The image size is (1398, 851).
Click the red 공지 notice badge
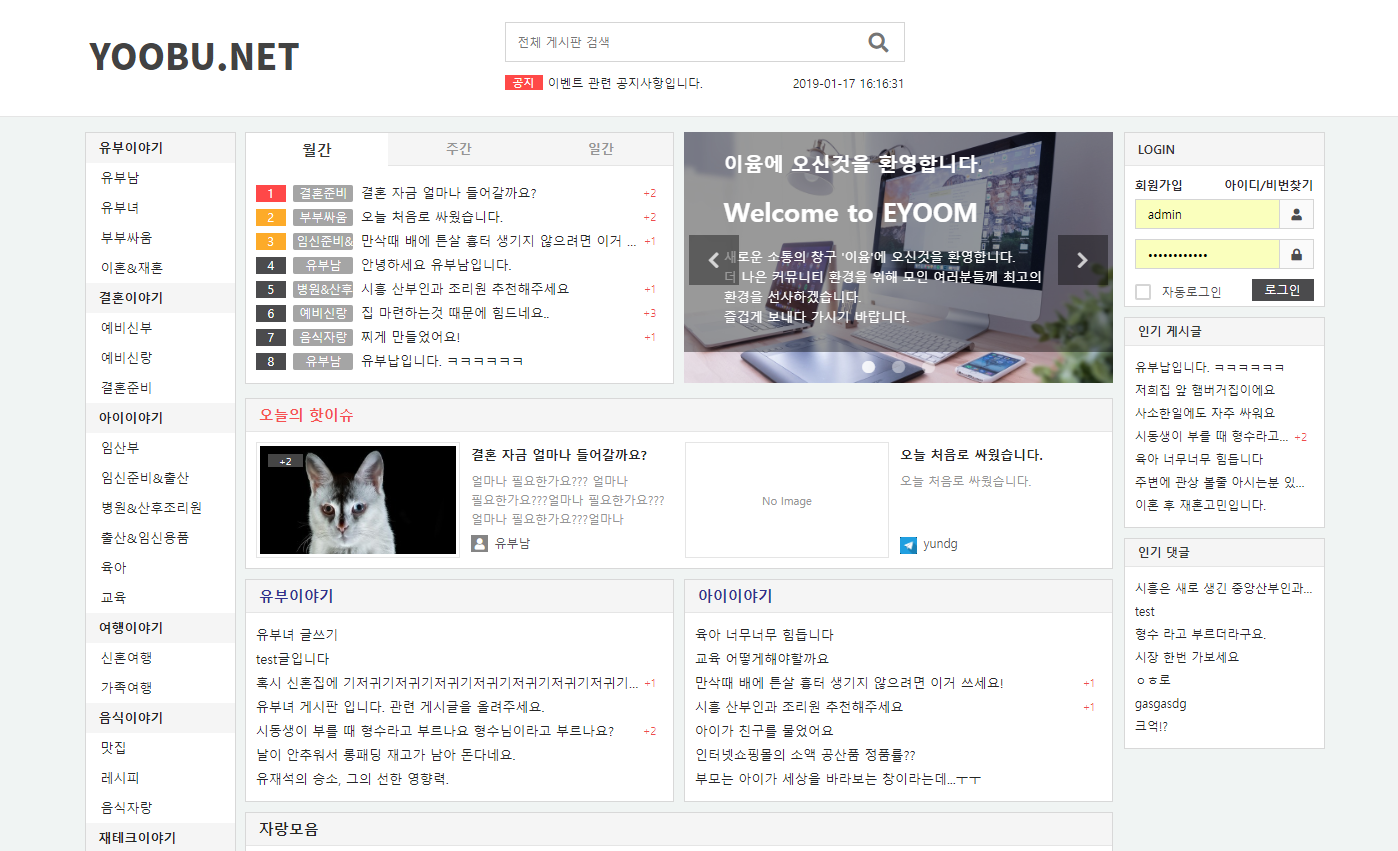523,83
